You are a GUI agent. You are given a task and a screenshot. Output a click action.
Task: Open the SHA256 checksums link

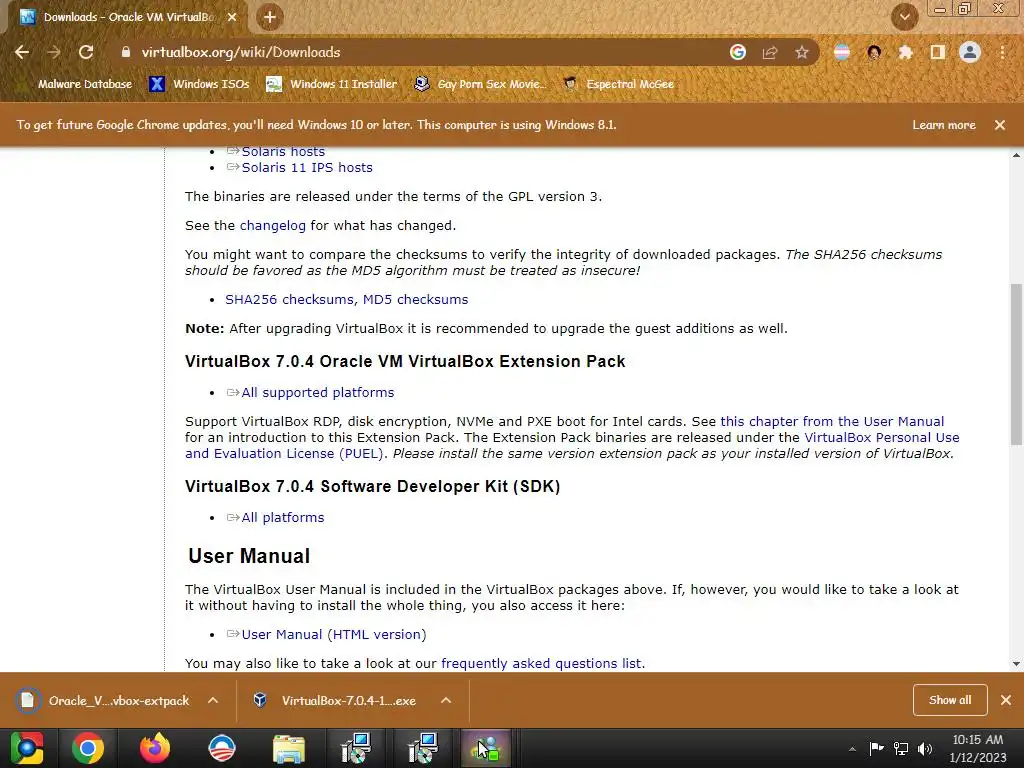tap(289, 299)
